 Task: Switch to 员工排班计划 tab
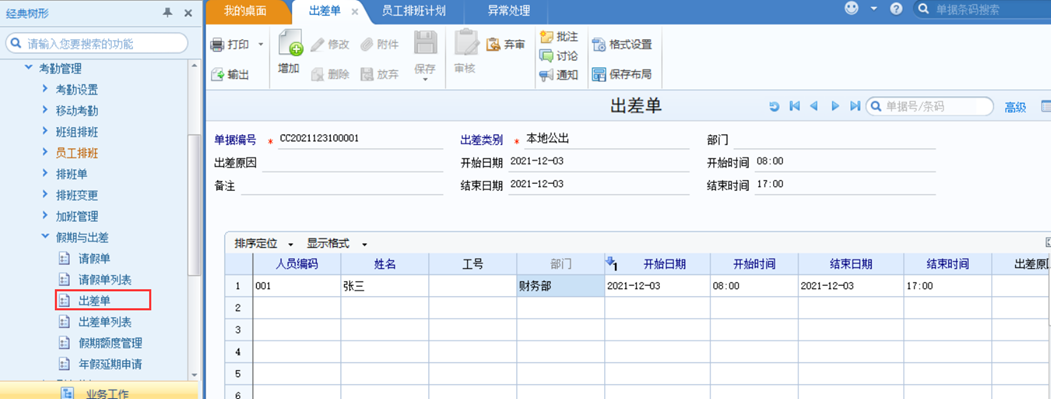coord(414,11)
